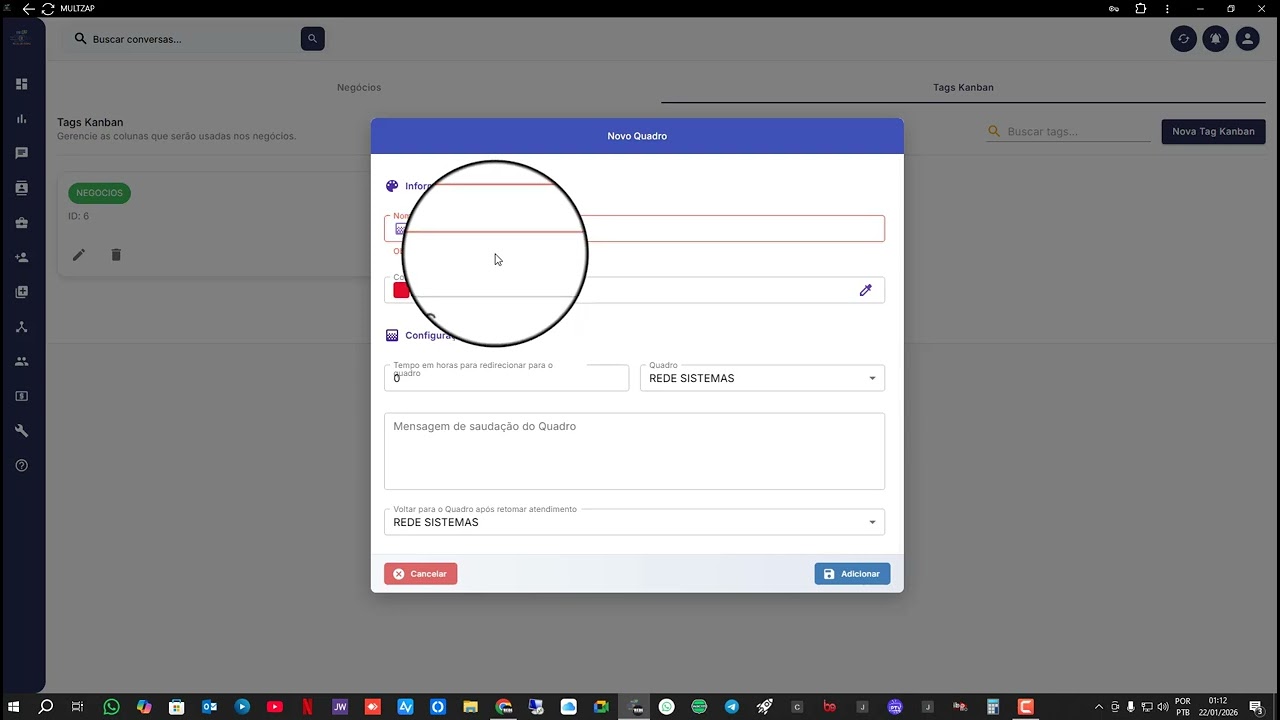Open the Windows Start button
Viewport: 1280px width, 720px height.
click(14, 707)
